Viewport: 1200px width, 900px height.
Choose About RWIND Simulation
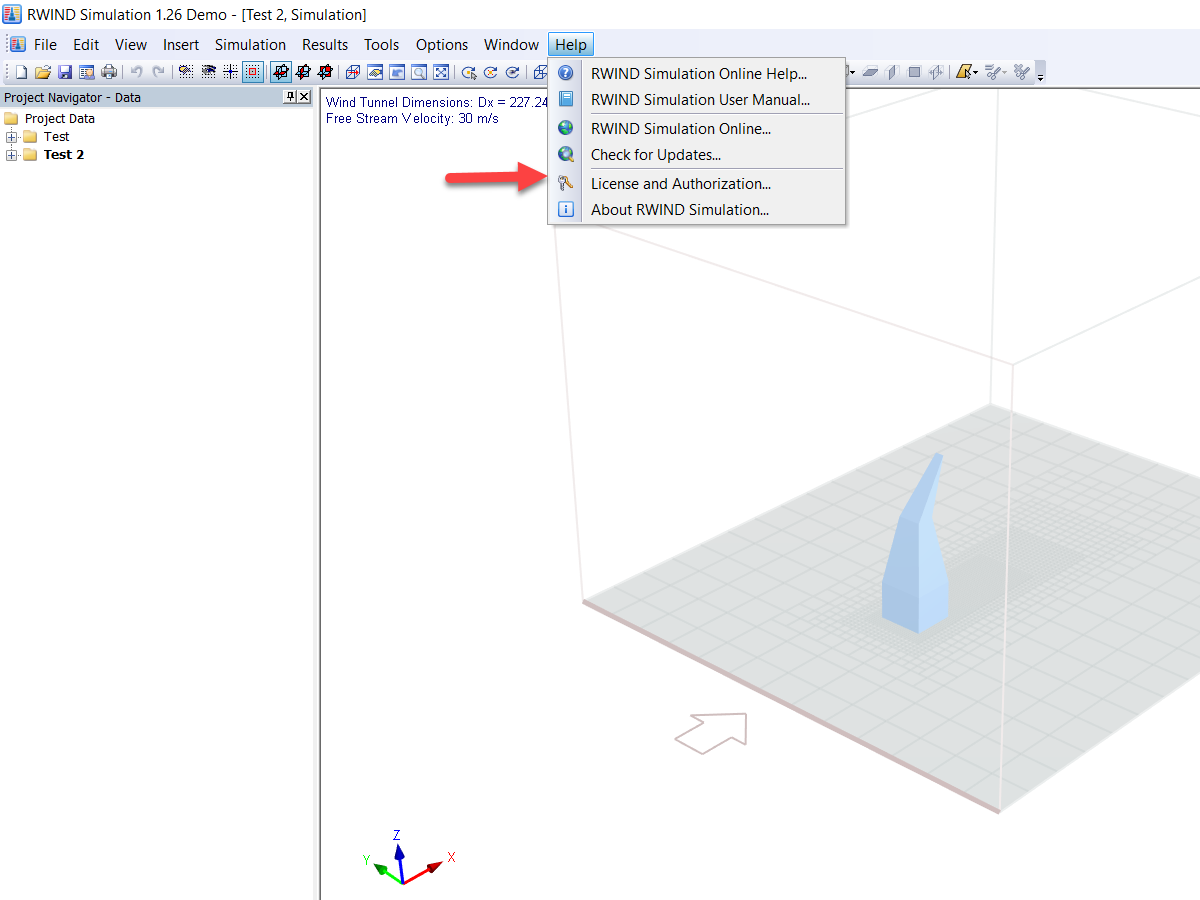[697, 209]
